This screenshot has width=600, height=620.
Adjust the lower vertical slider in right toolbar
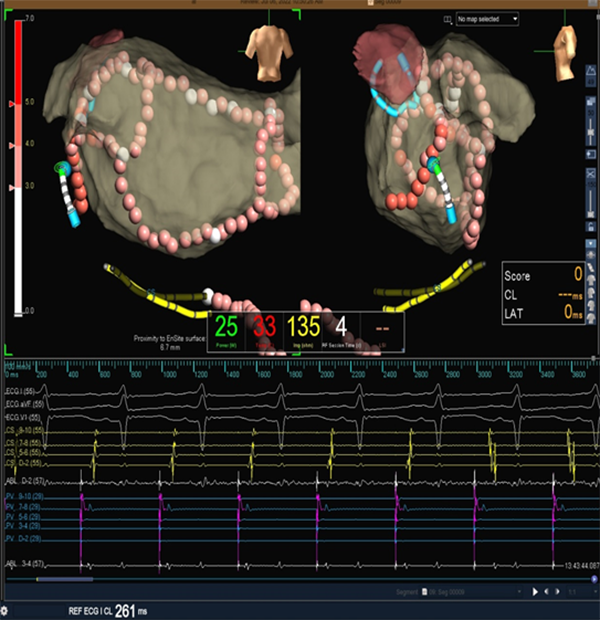591,214
